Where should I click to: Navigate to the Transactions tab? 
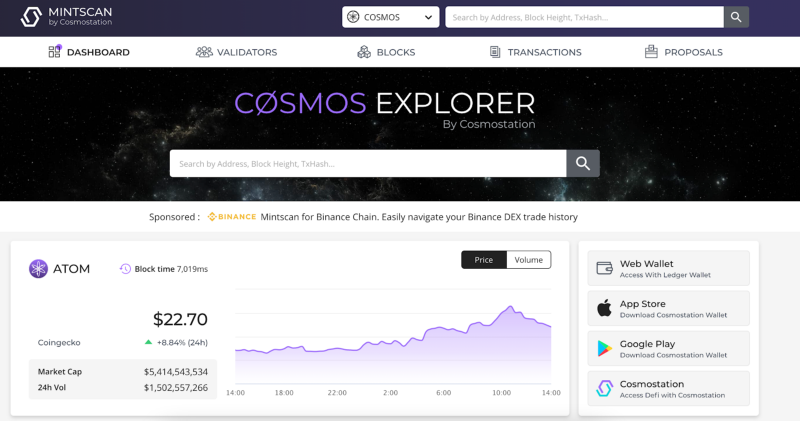click(x=535, y=52)
